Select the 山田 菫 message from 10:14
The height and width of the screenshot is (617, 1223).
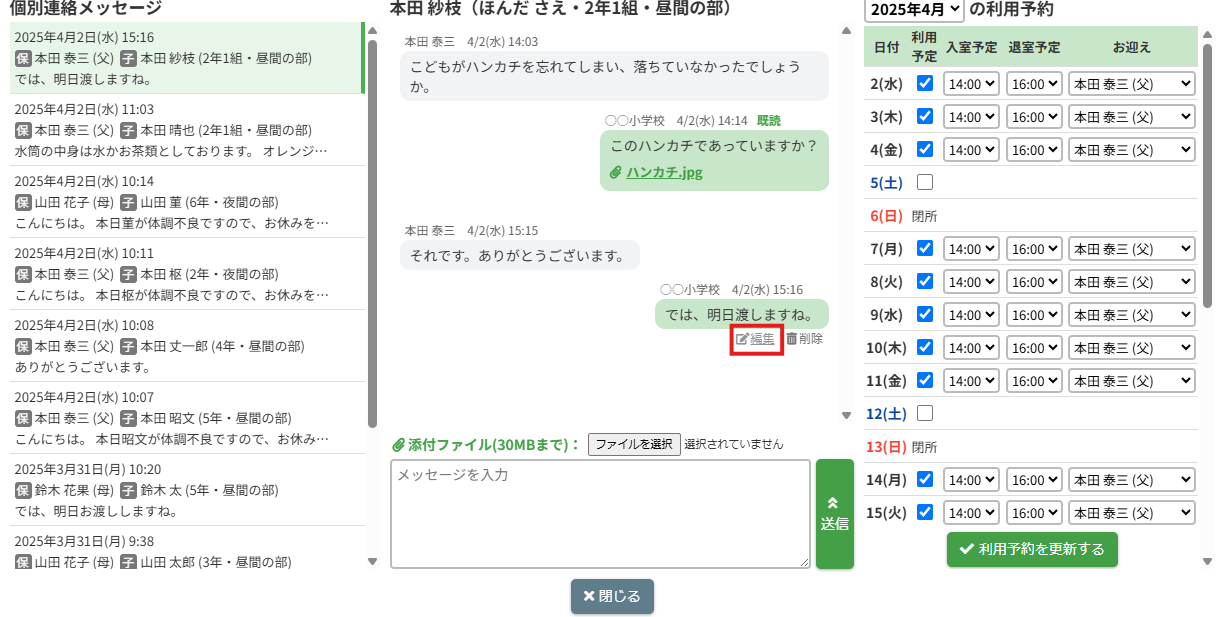pos(185,202)
